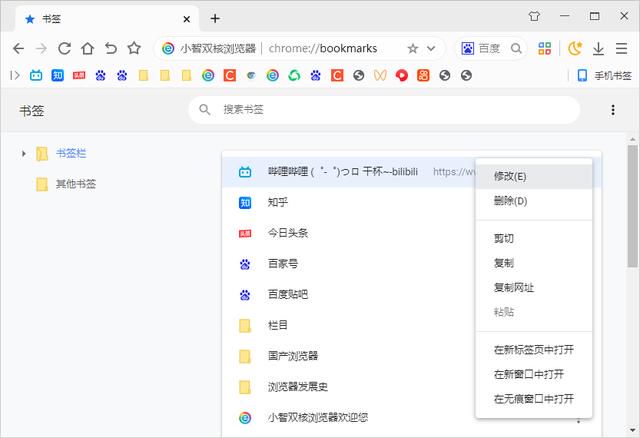Choose 删除(D) from the context menu
Viewport: 640px width, 438px height.
(x=534, y=201)
